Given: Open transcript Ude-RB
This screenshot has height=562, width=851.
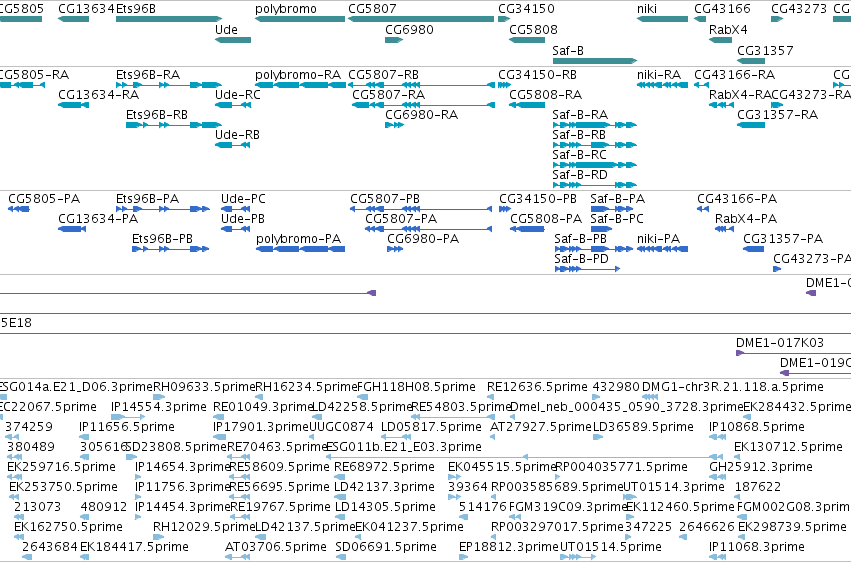Looking at the screenshot, I should pos(233,145).
